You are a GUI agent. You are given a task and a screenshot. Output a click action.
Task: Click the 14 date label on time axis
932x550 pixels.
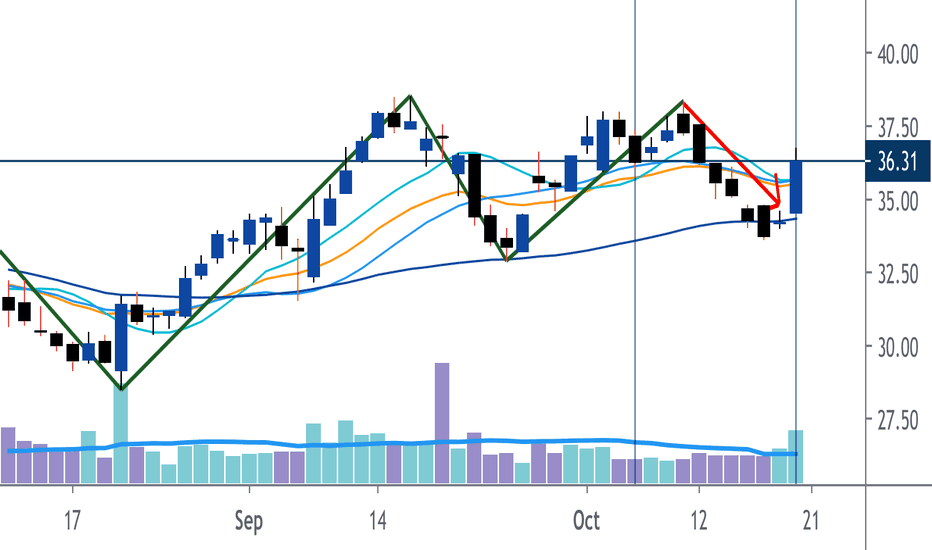tap(377, 521)
